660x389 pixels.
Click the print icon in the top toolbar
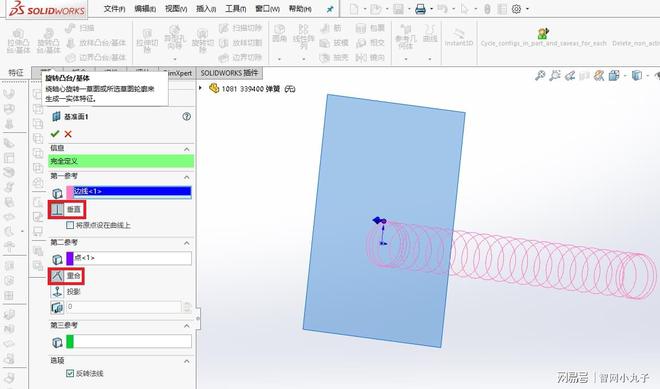coord(420,9)
